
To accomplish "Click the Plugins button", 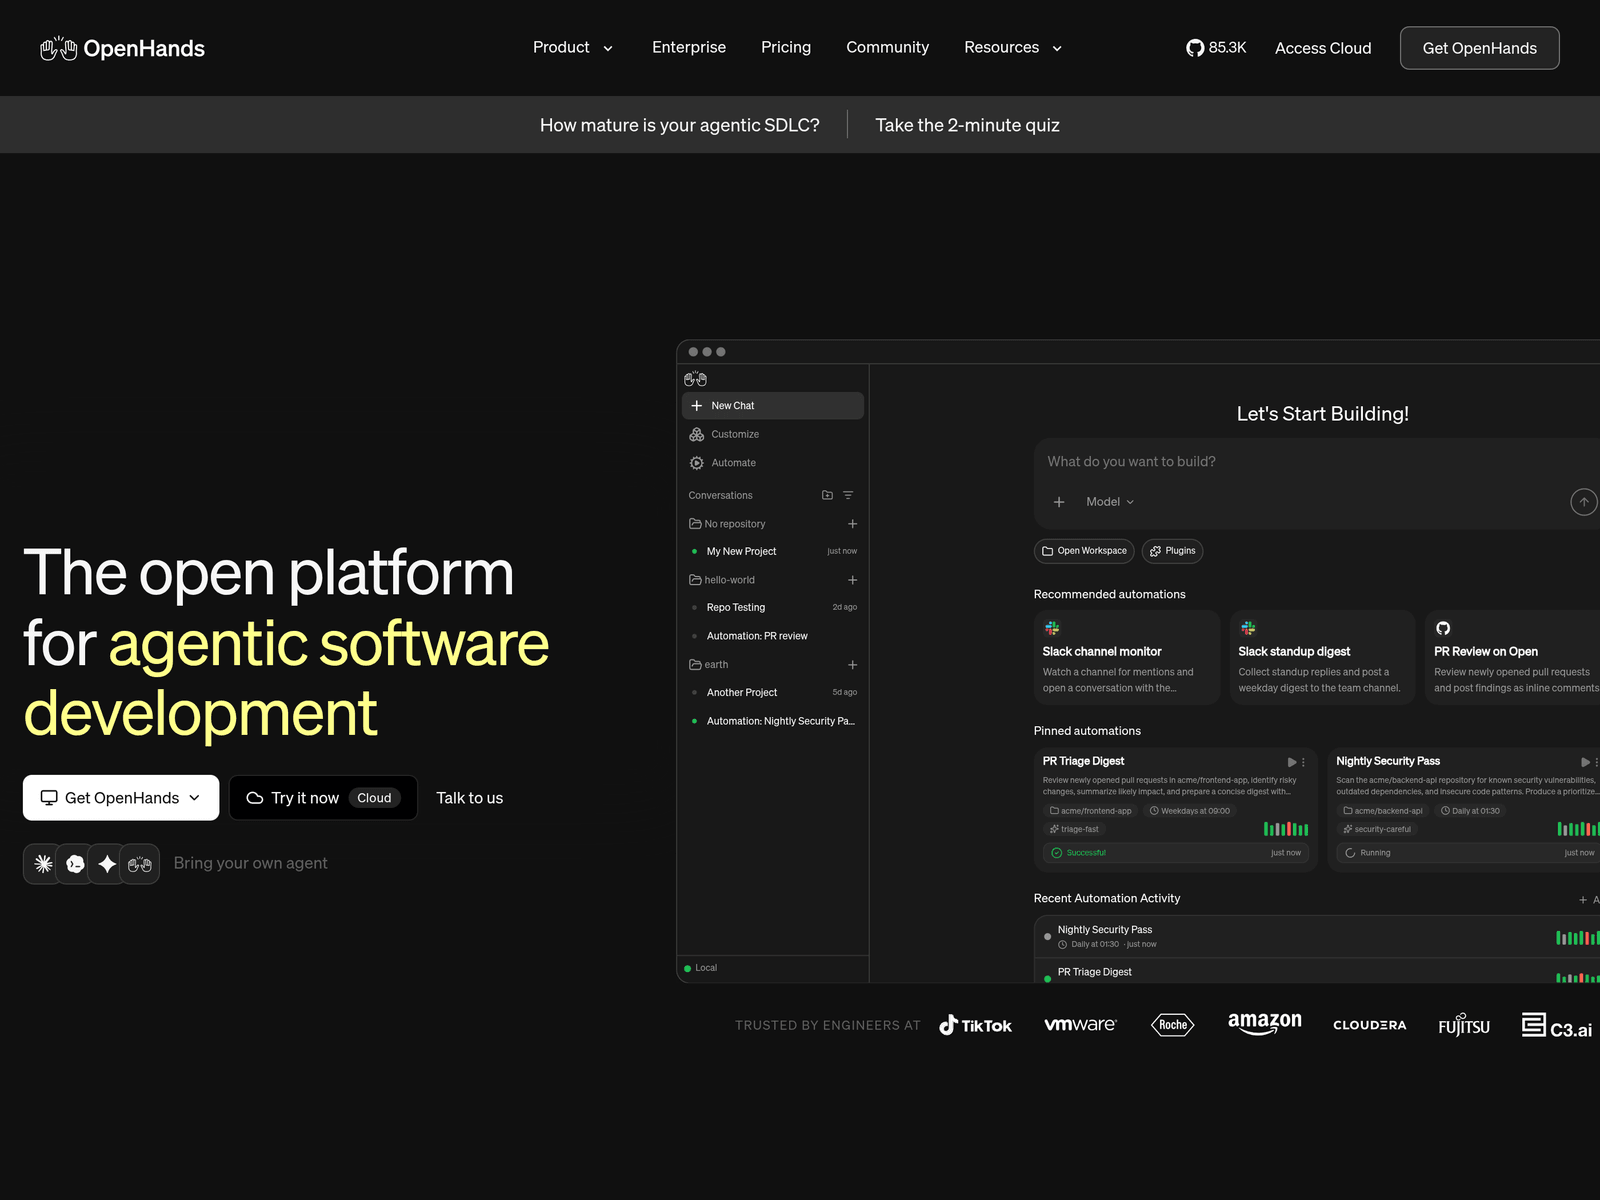I will 1172,551.
